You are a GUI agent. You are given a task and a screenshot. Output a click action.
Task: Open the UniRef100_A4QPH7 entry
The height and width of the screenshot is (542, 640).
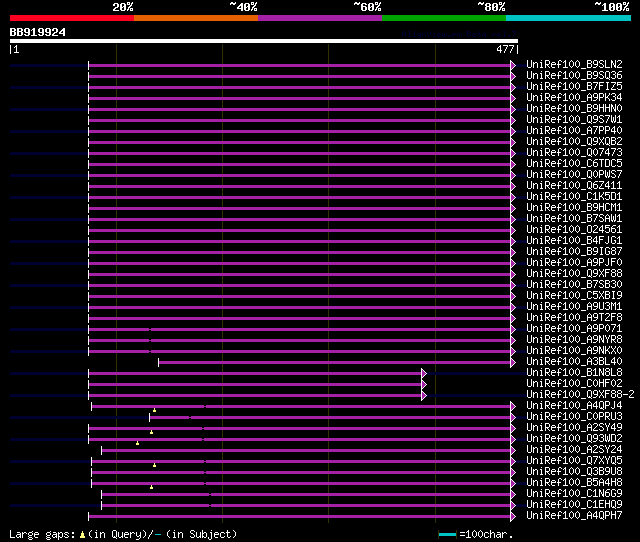(574, 516)
